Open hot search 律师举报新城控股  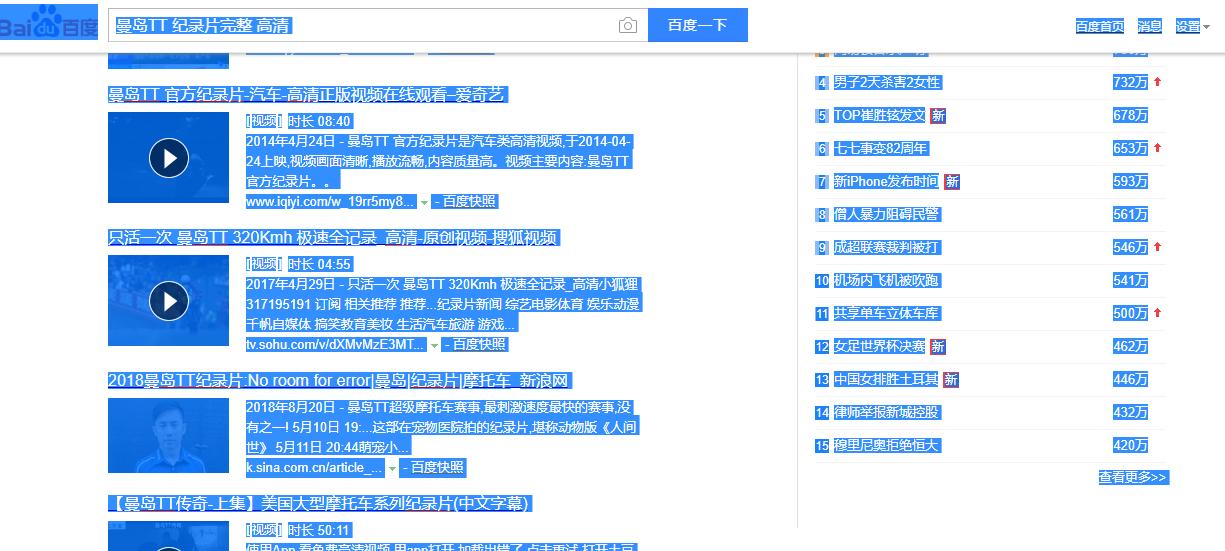pyautogui.click(x=887, y=412)
